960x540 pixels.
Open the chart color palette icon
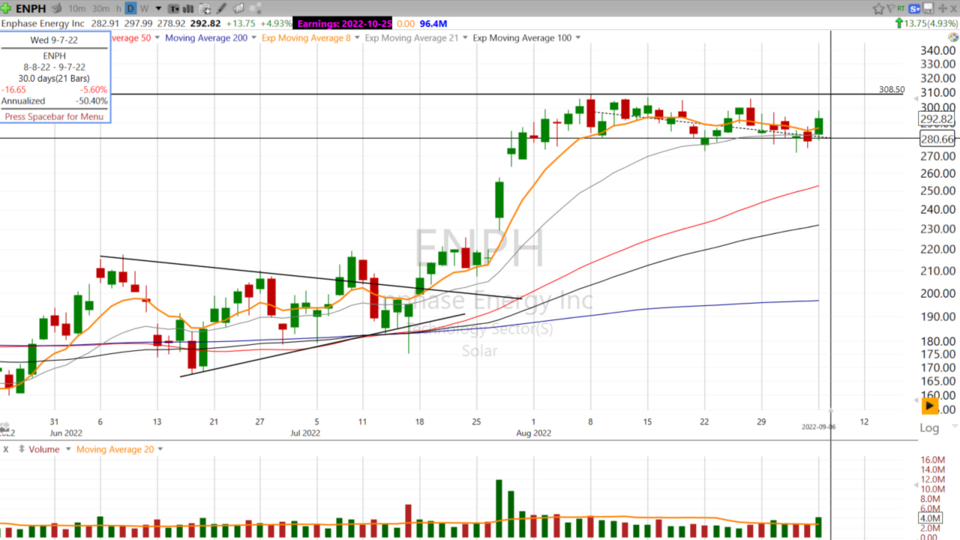953,37
